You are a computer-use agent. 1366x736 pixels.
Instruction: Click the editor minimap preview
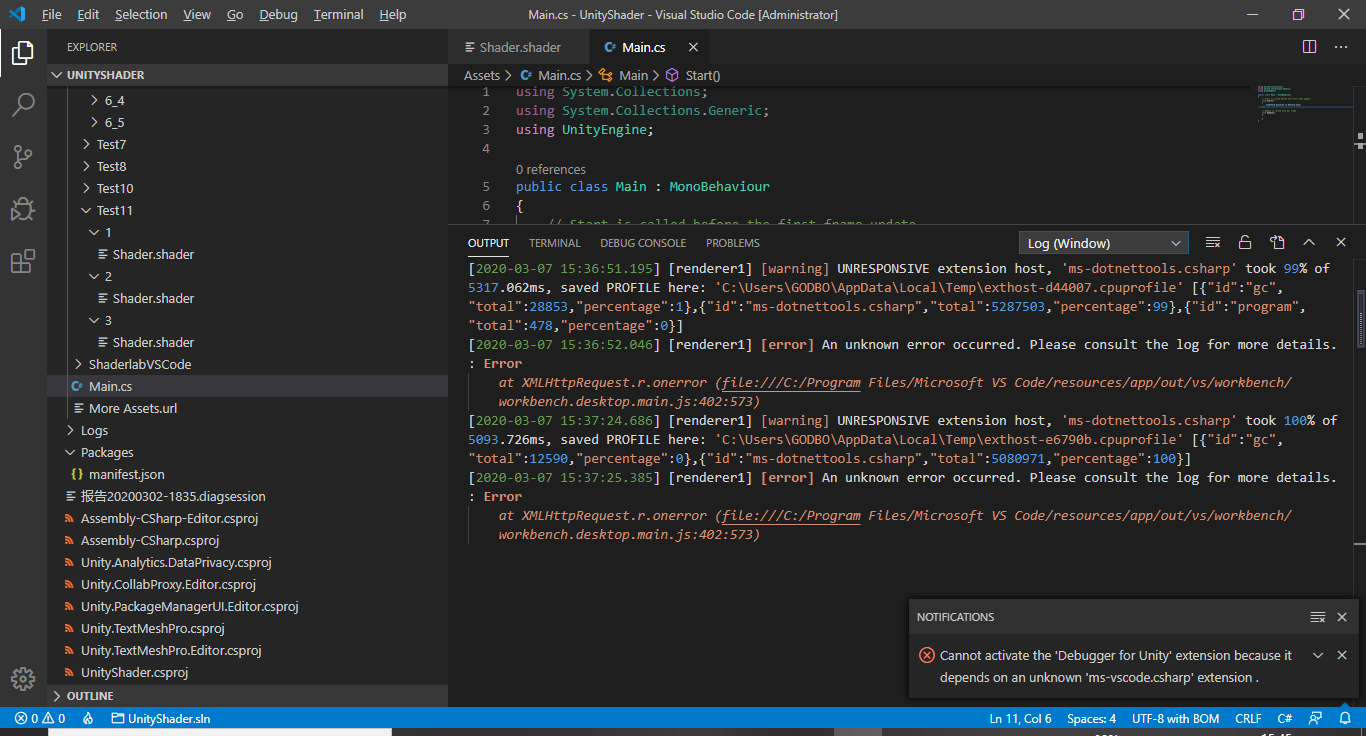[1304, 103]
